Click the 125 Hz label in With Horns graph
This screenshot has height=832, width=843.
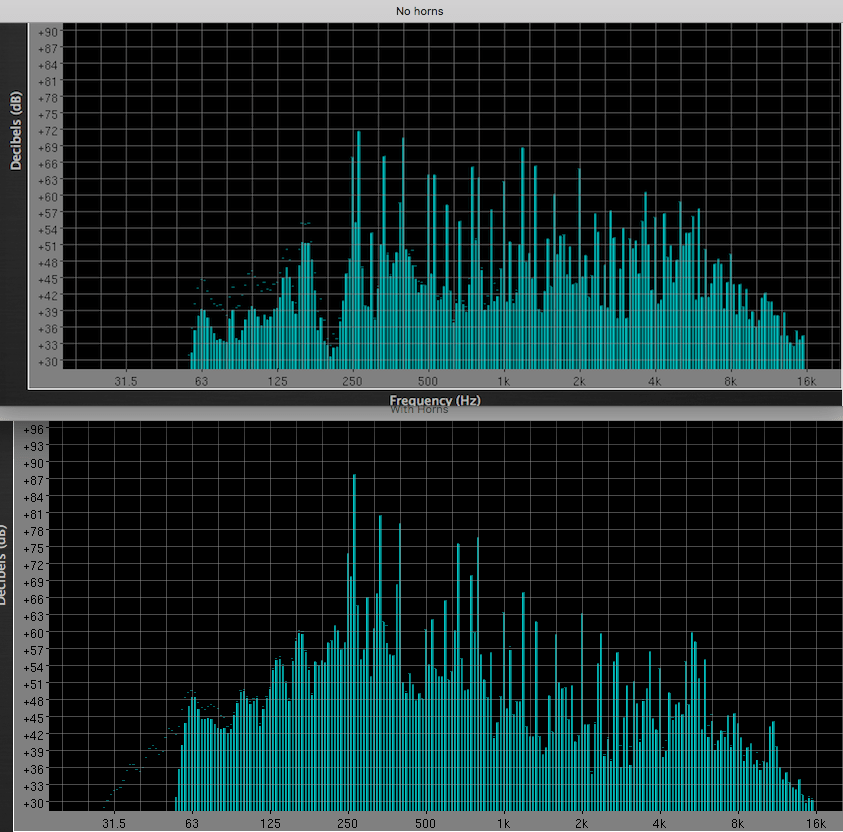click(x=270, y=823)
